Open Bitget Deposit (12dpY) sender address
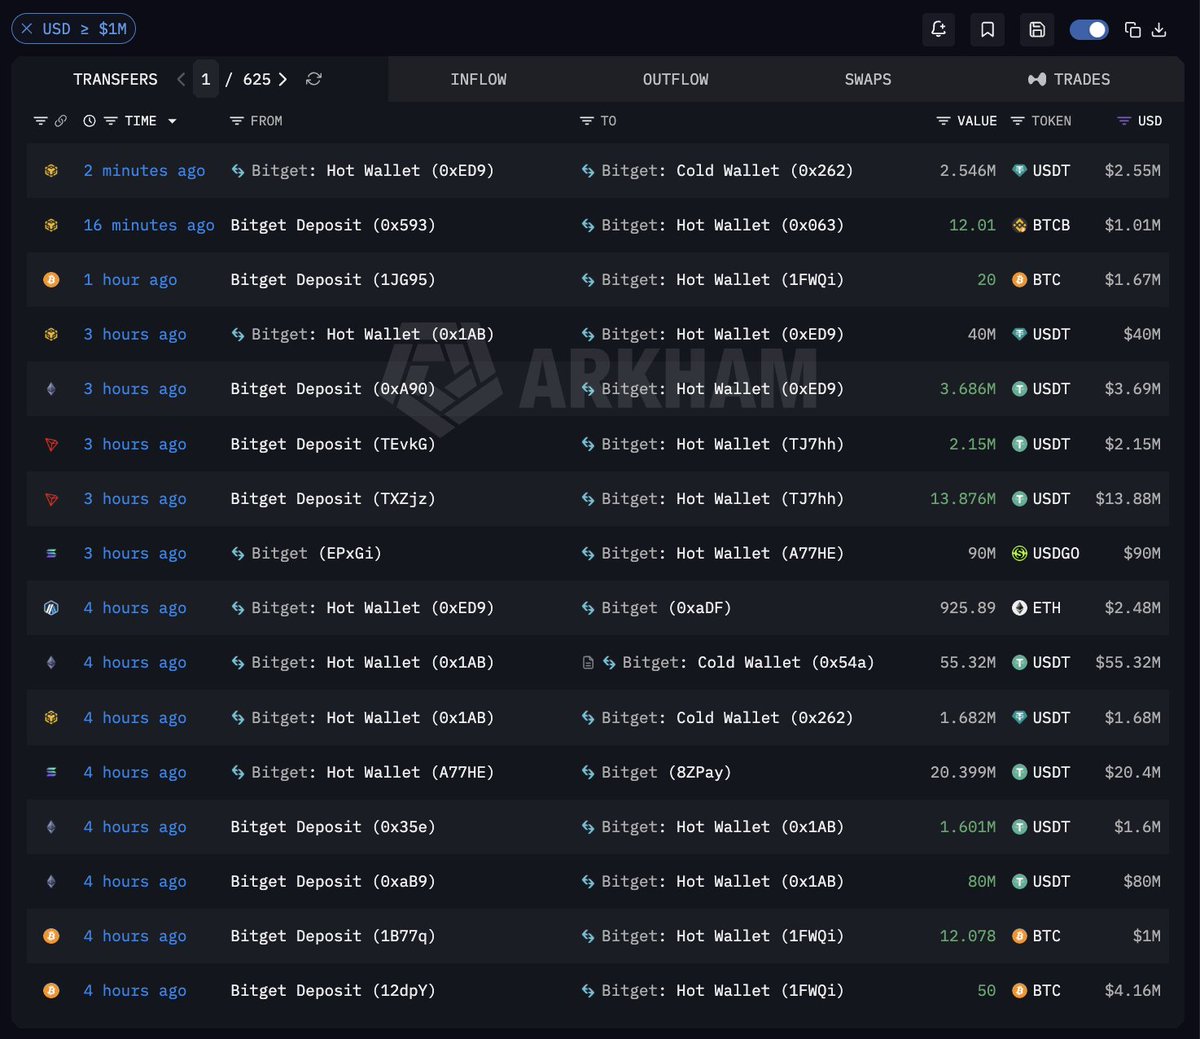Viewport: 1200px width, 1039px height. pyautogui.click(x=333, y=990)
